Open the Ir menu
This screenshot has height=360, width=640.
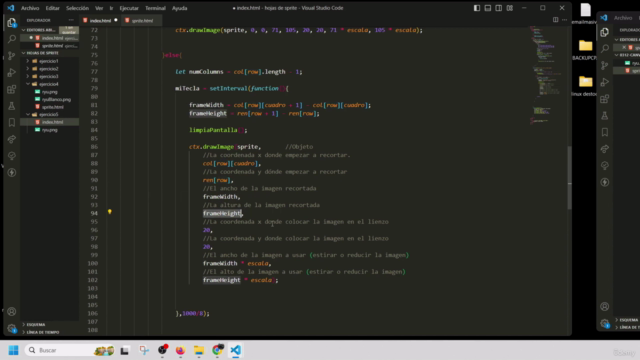(x=111, y=8)
